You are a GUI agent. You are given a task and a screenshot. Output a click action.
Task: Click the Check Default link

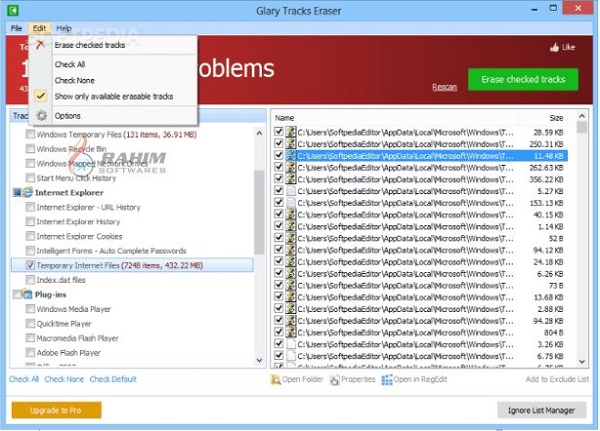[x=113, y=379]
